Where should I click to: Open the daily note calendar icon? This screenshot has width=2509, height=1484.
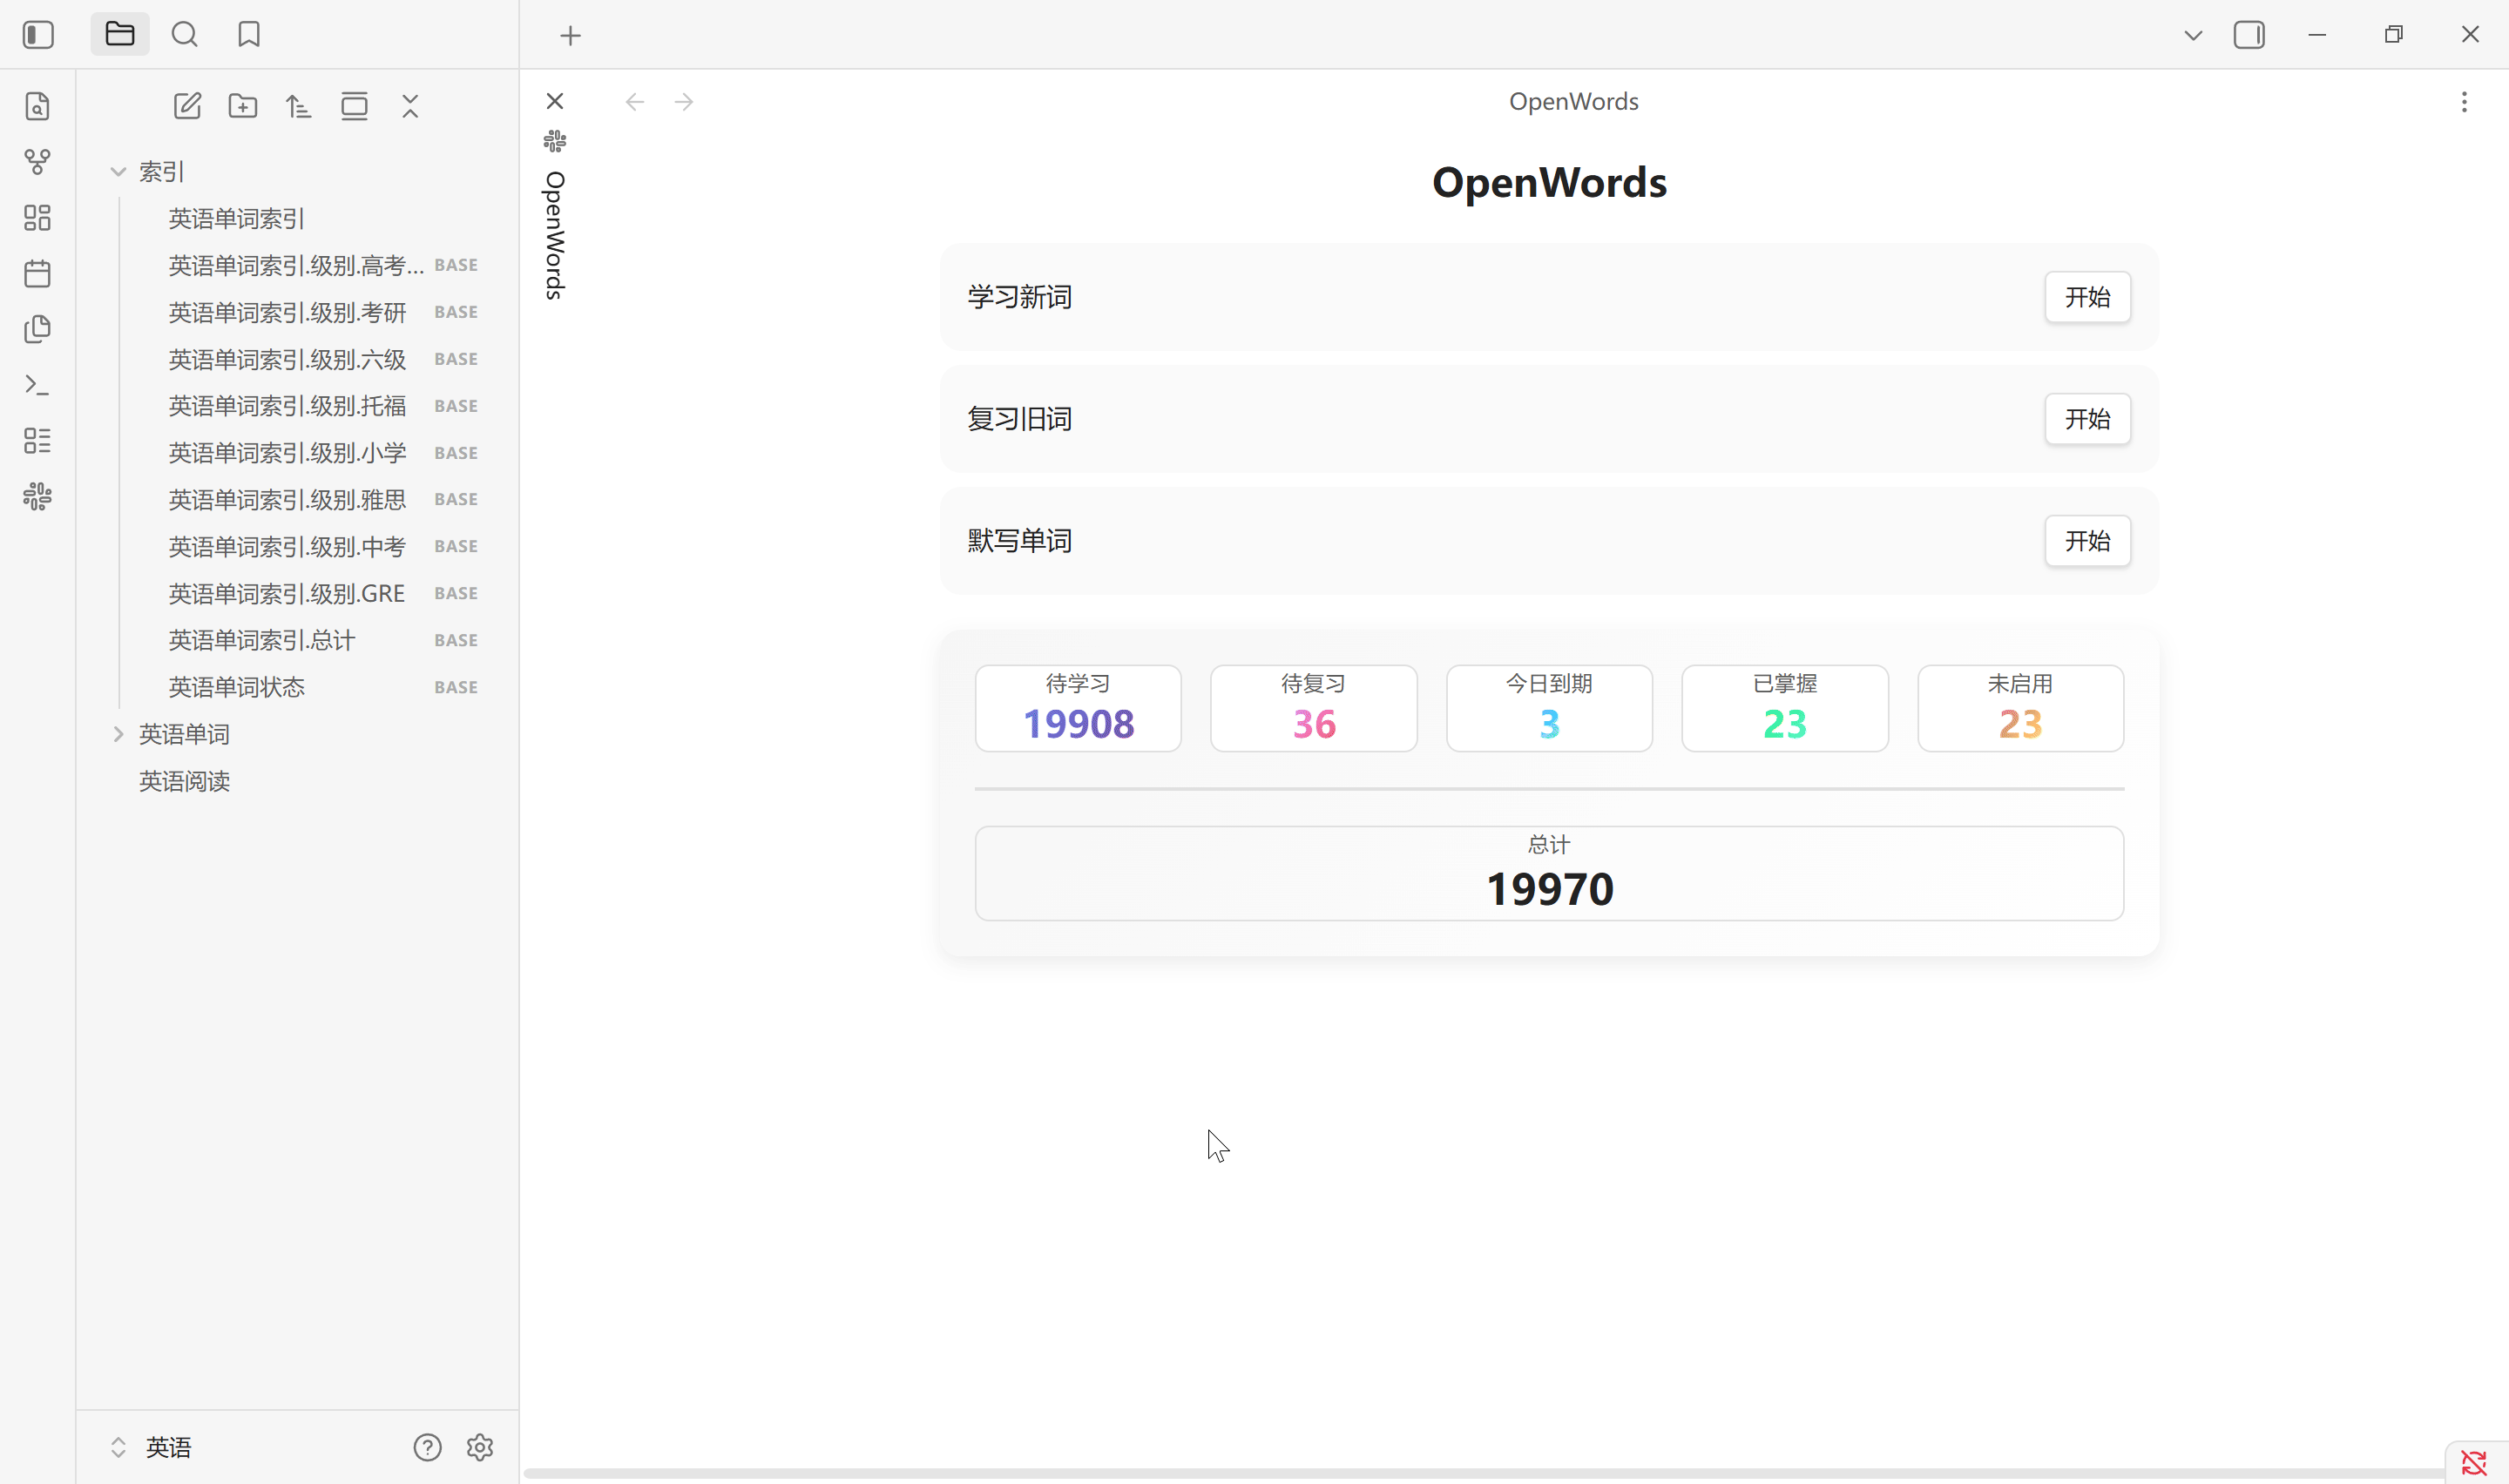click(x=38, y=273)
